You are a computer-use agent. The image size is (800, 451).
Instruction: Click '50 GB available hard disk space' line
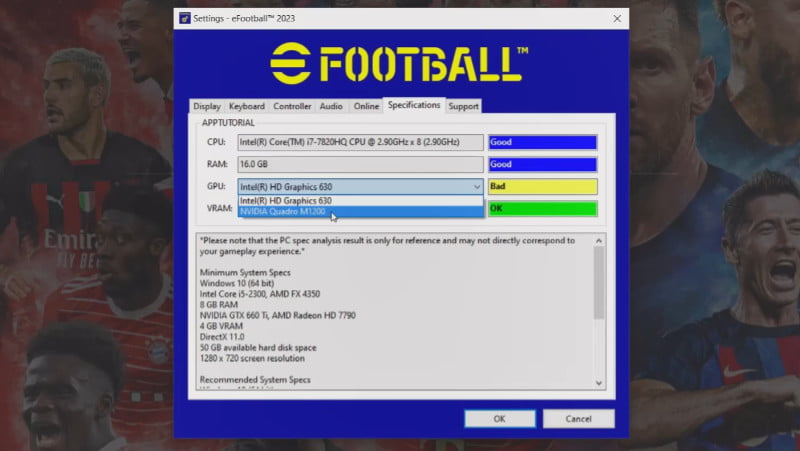coord(258,347)
